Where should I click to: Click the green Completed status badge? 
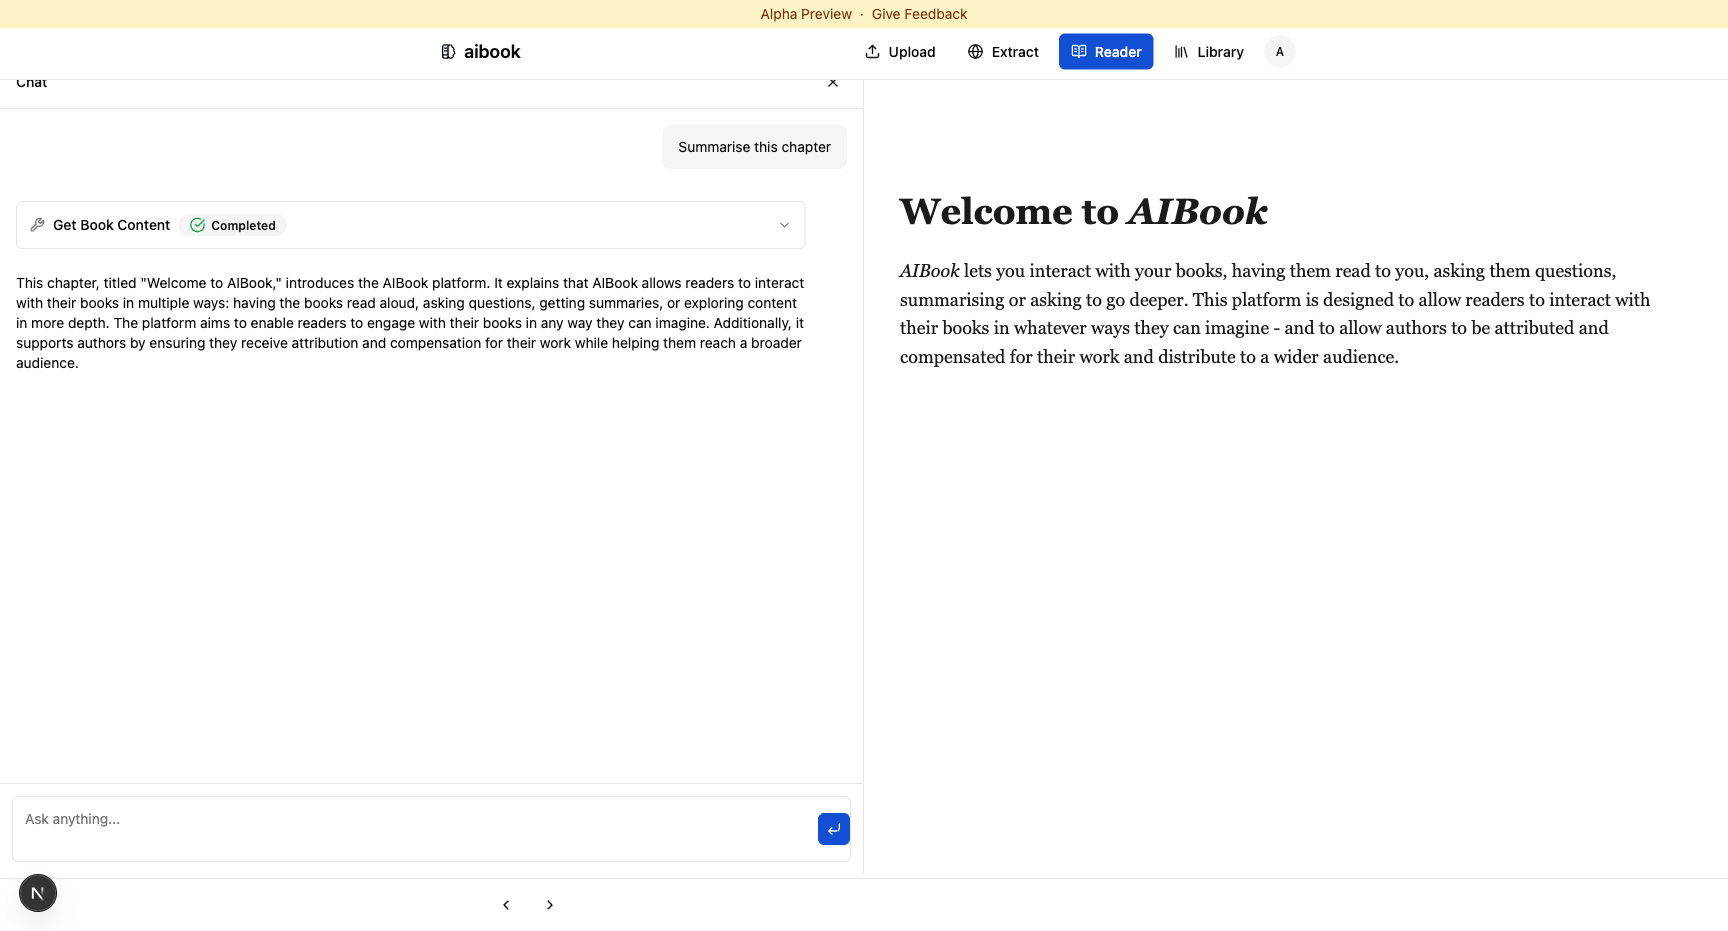coord(234,226)
